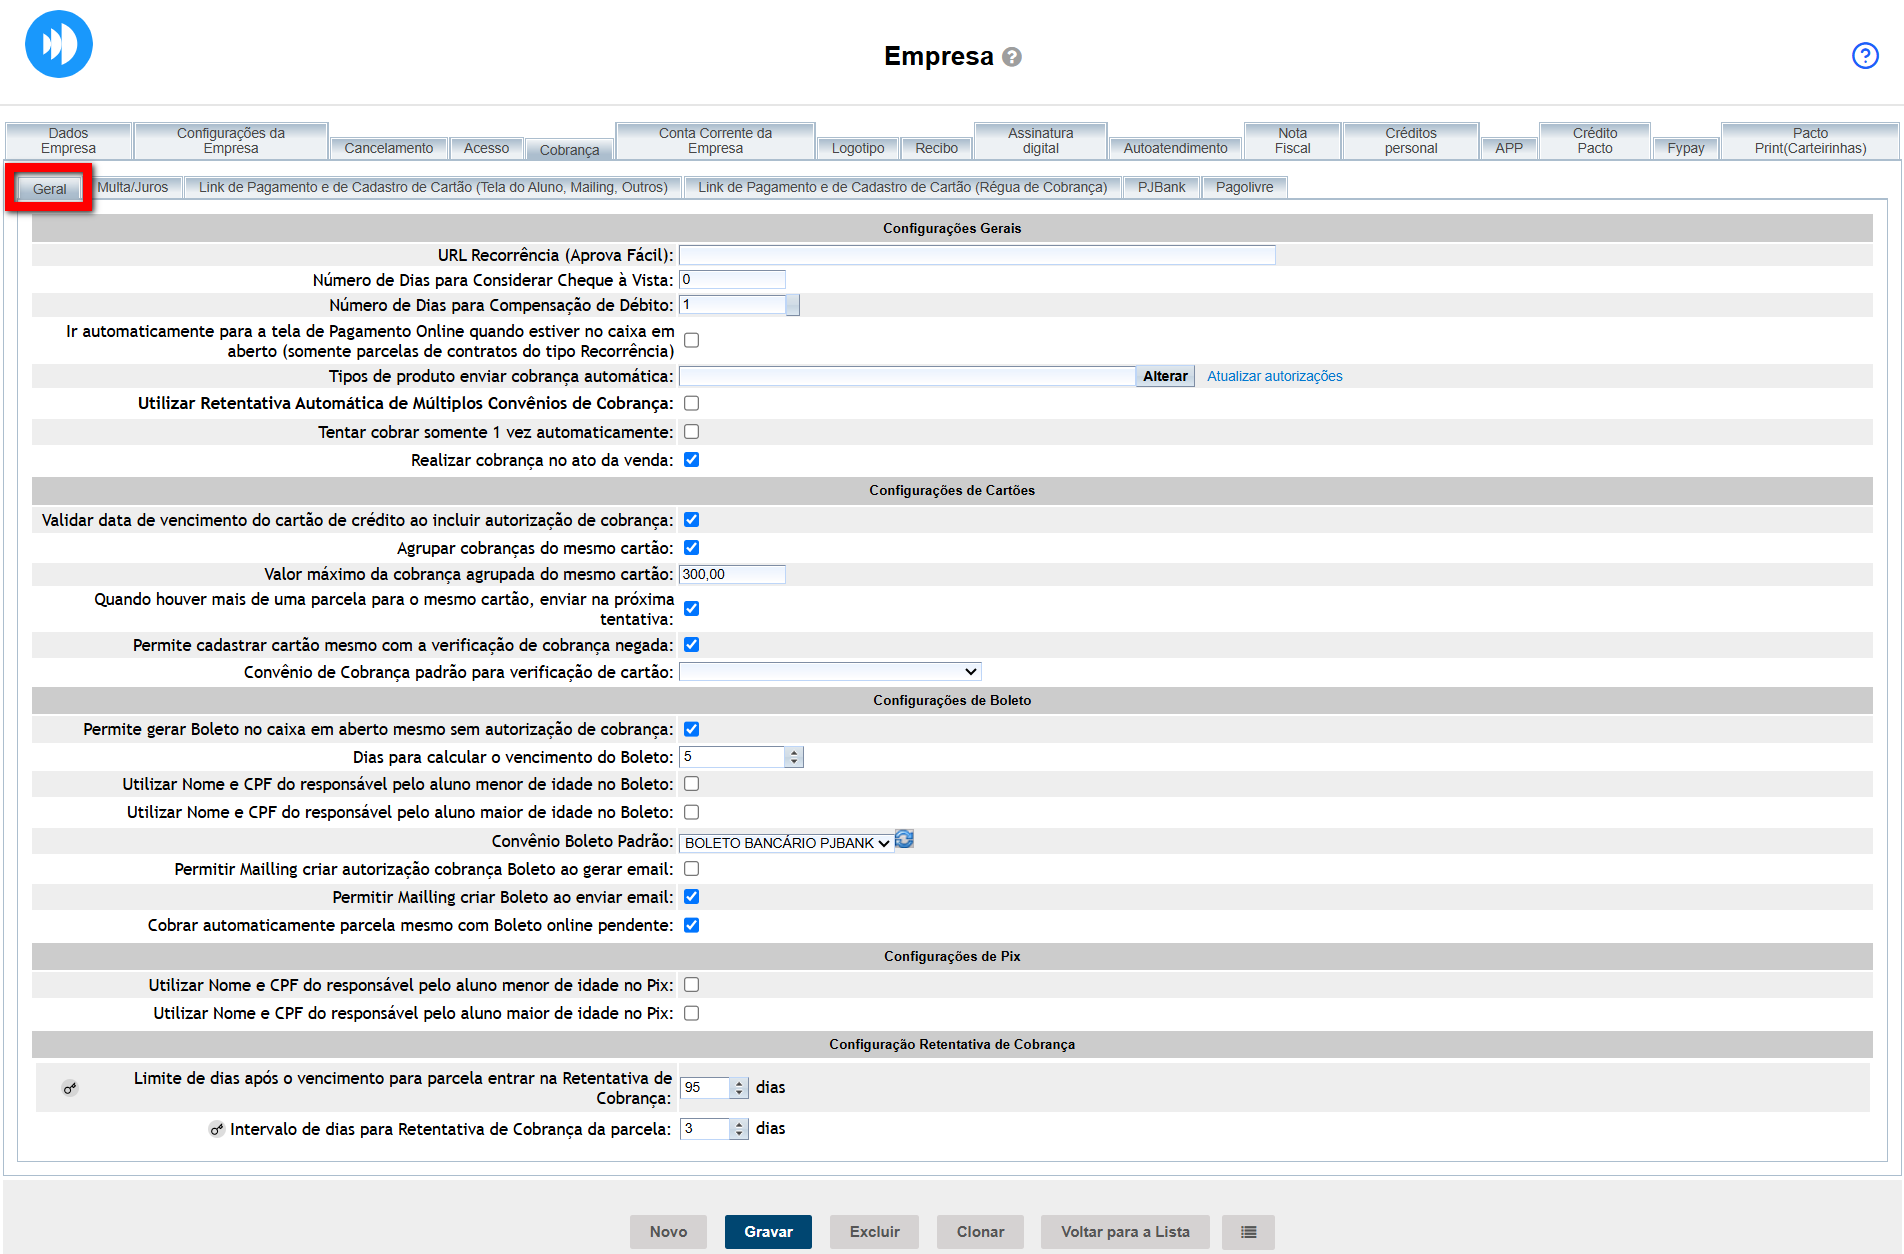The width and height of the screenshot is (1904, 1254).
Task: Open the Convênio Boleto Padrão dropdown
Action: point(786,843)
